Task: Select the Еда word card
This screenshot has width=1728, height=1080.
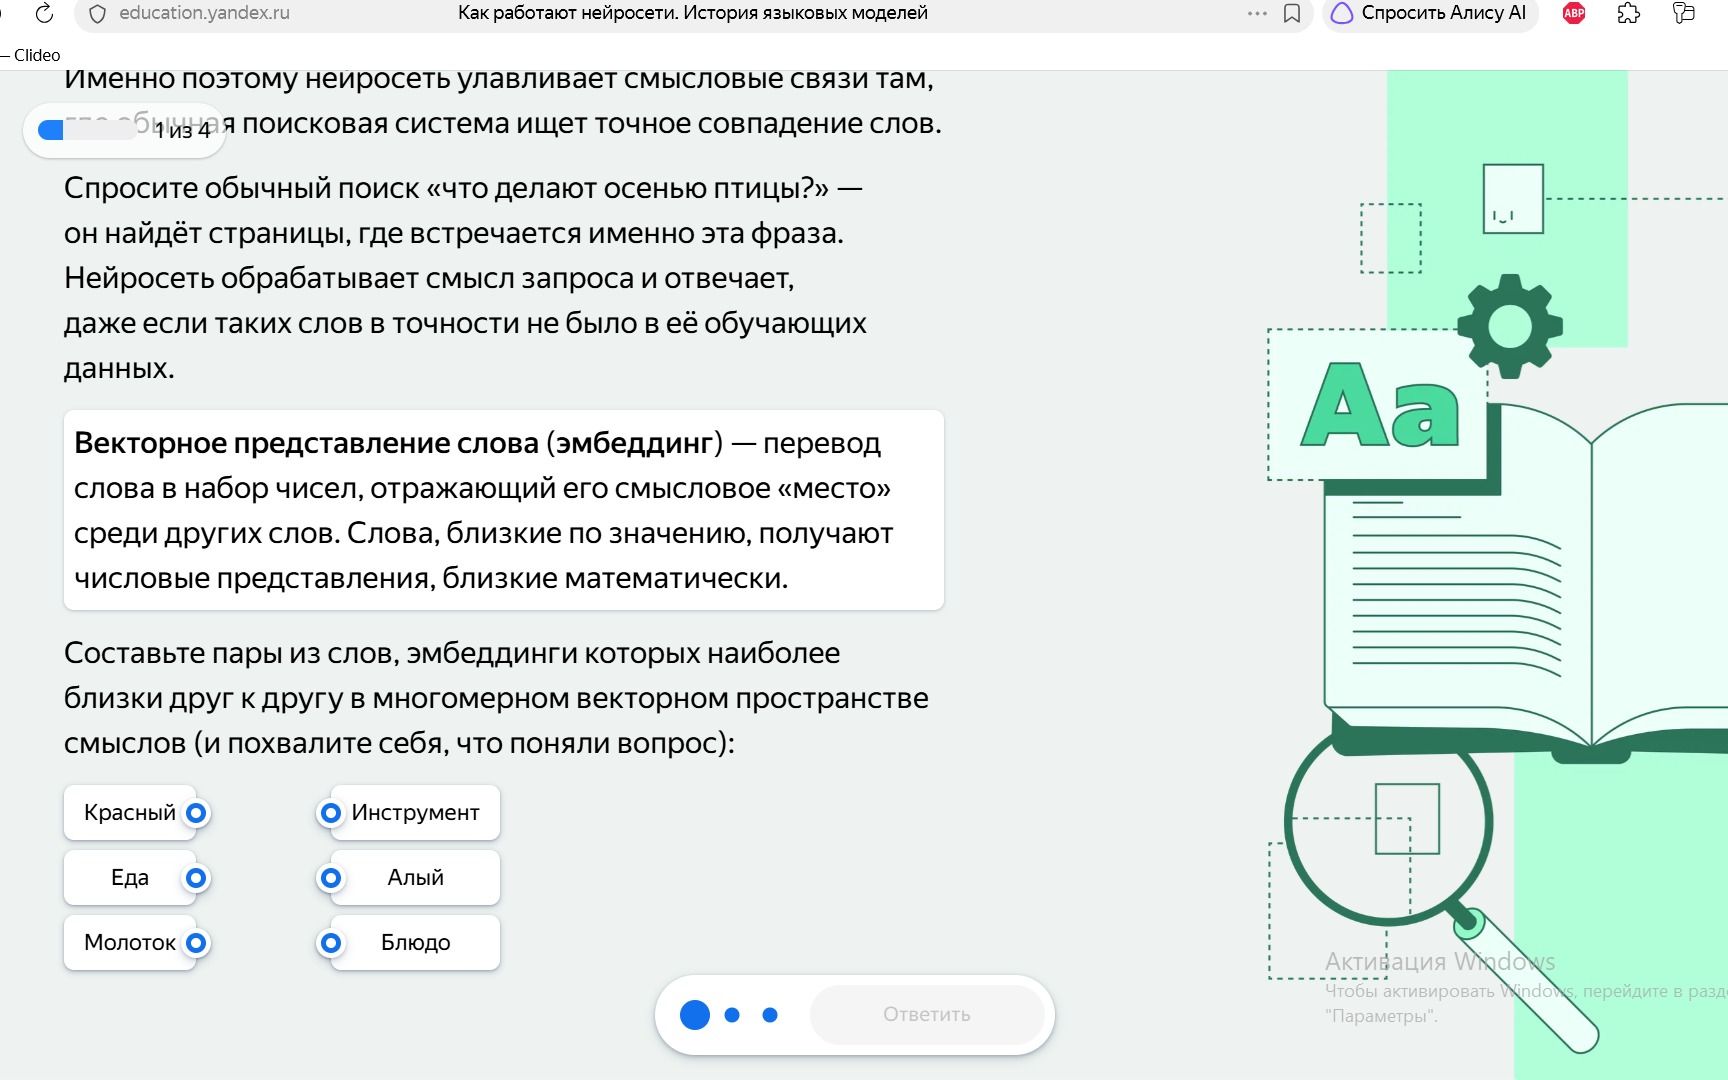Action: click(x=130, y=878)
